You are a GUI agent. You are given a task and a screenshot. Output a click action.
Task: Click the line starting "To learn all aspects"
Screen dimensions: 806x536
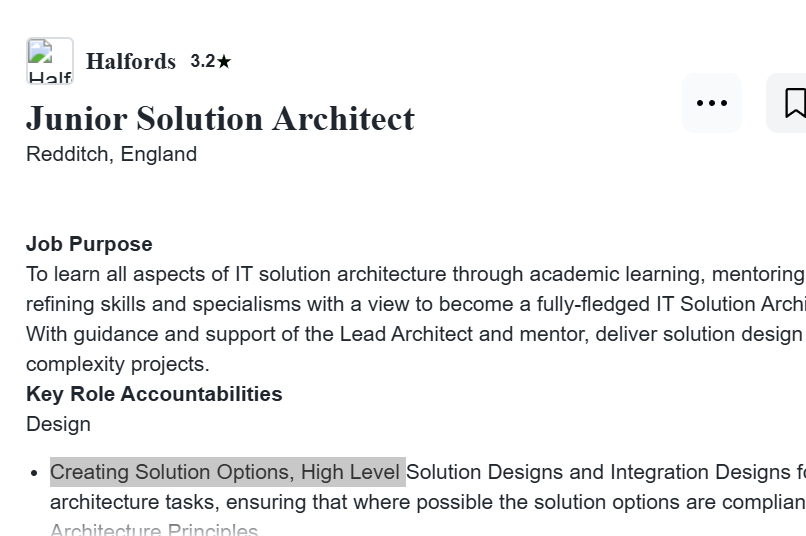300,274
